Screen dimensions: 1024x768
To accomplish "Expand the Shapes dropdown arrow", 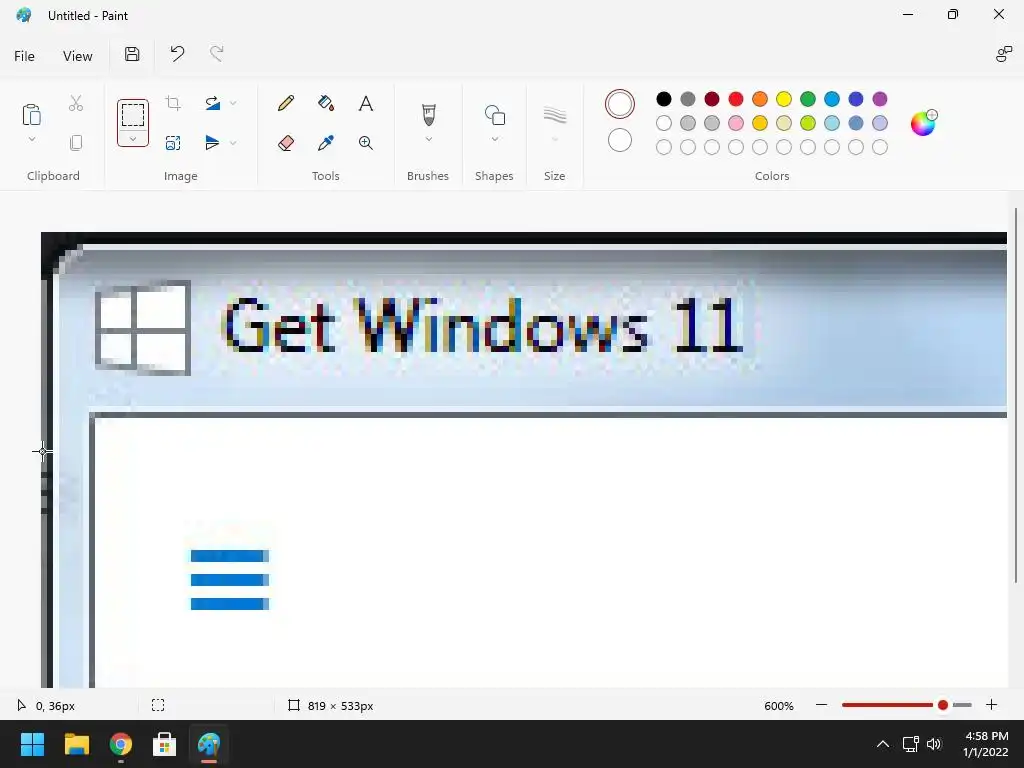I will pos(494,139).
